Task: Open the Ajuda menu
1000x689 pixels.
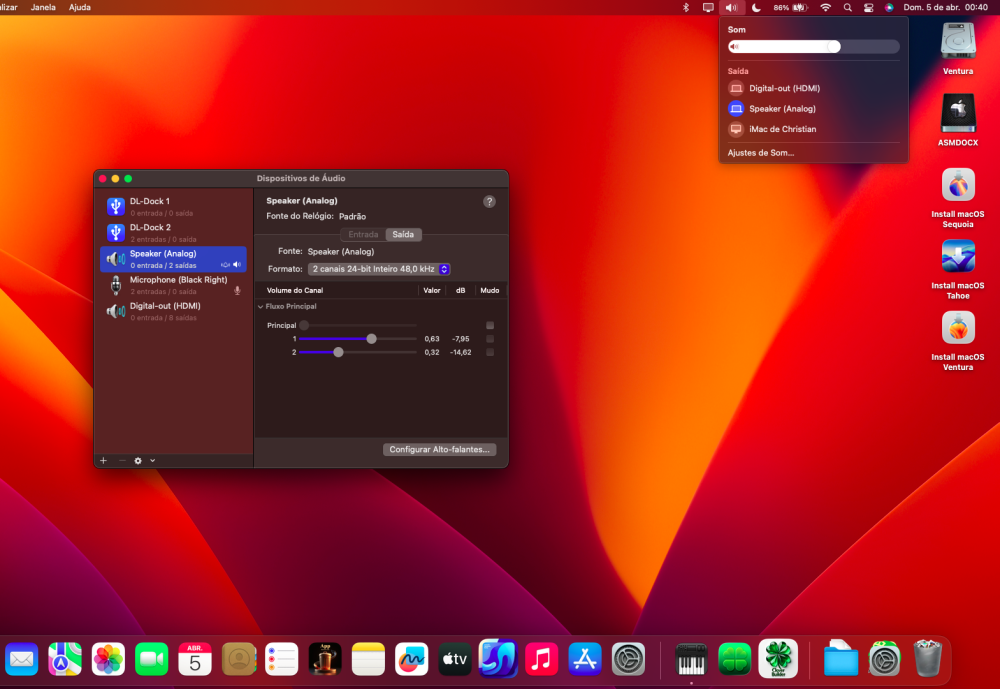Action: [x=80, y=8]
